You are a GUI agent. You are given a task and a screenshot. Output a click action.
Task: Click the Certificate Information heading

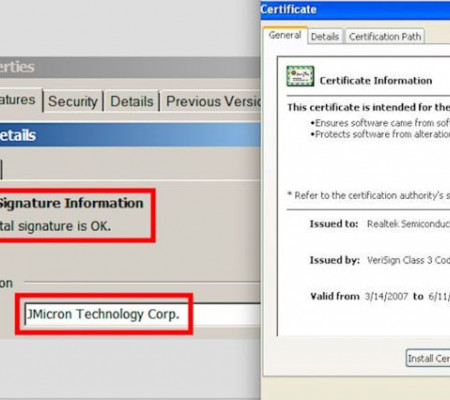[x=376, y=80]
